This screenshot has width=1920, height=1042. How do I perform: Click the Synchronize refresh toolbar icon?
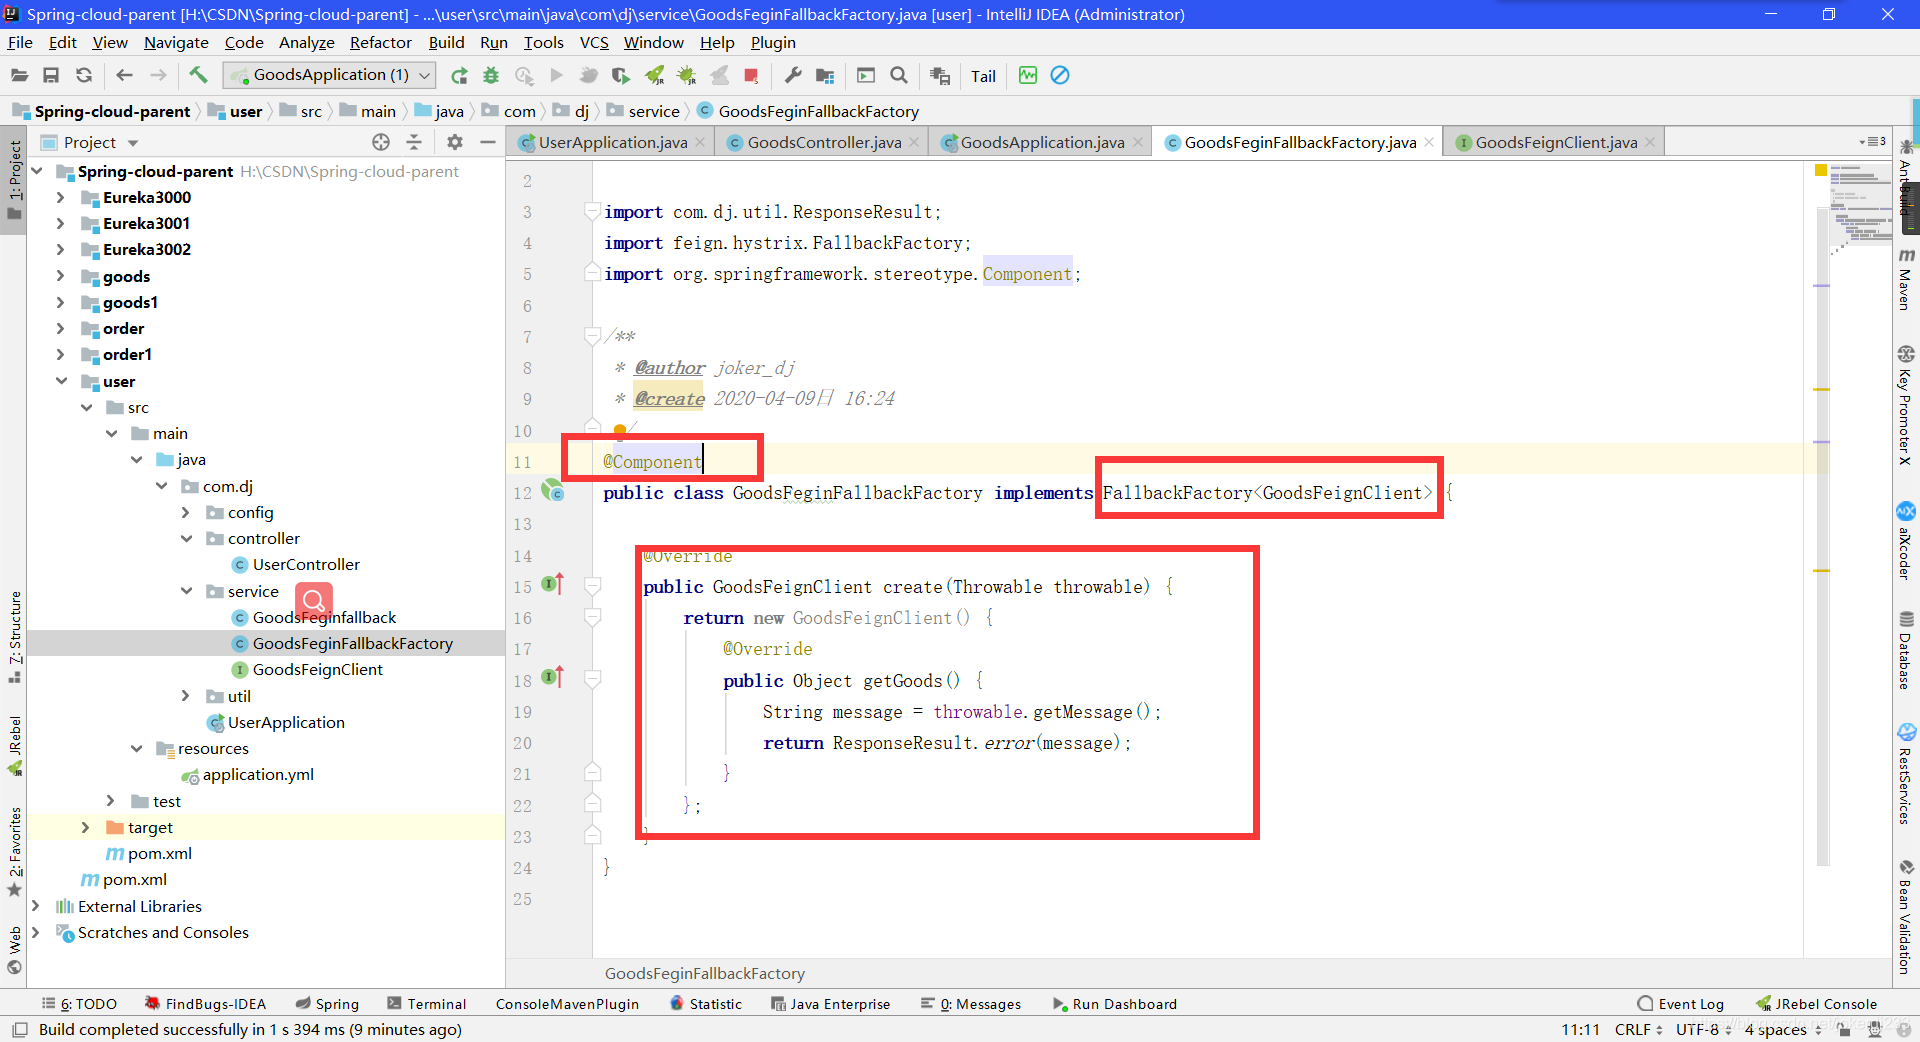point(84,75)
